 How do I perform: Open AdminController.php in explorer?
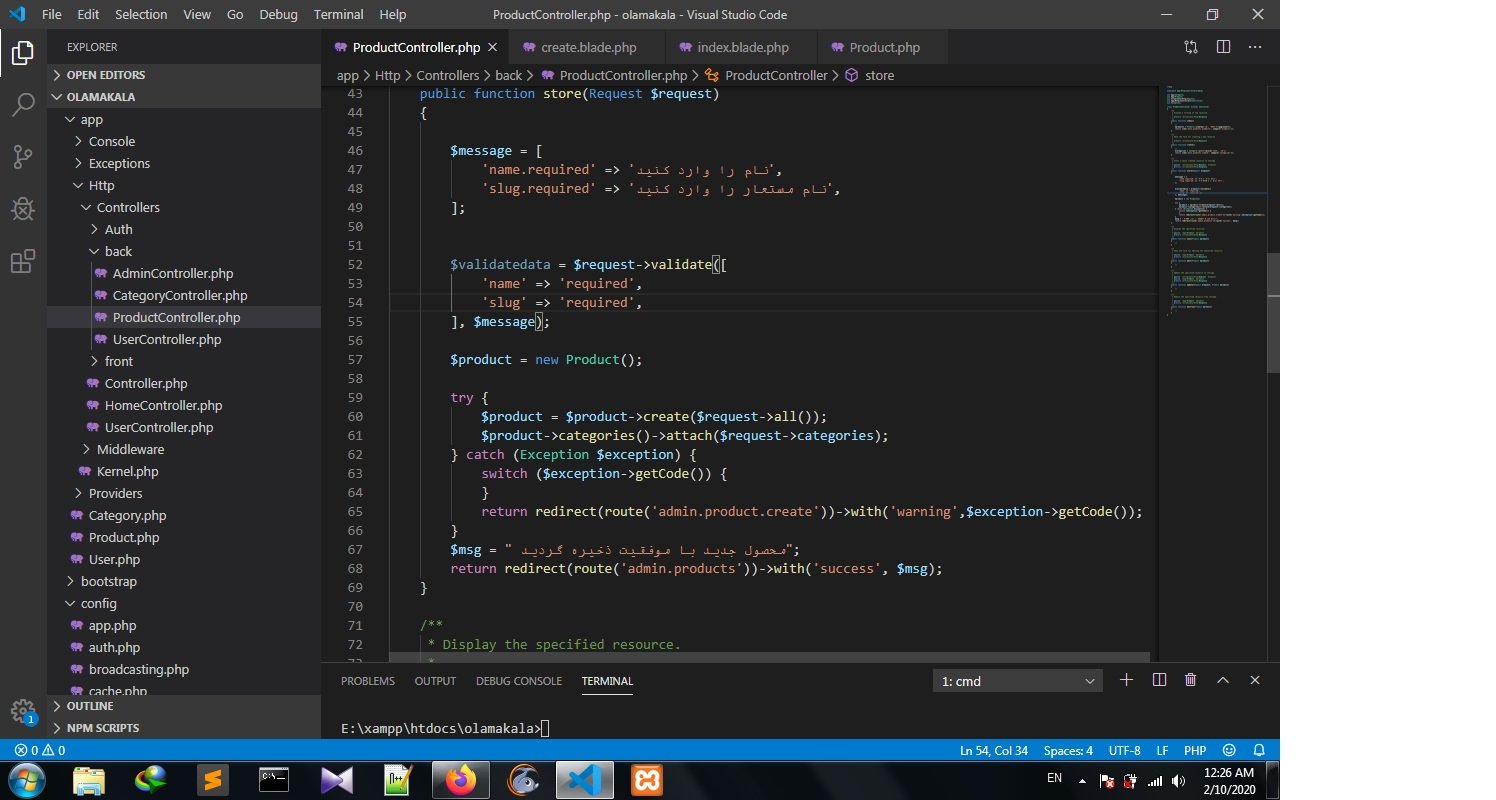tap(184, 273)
